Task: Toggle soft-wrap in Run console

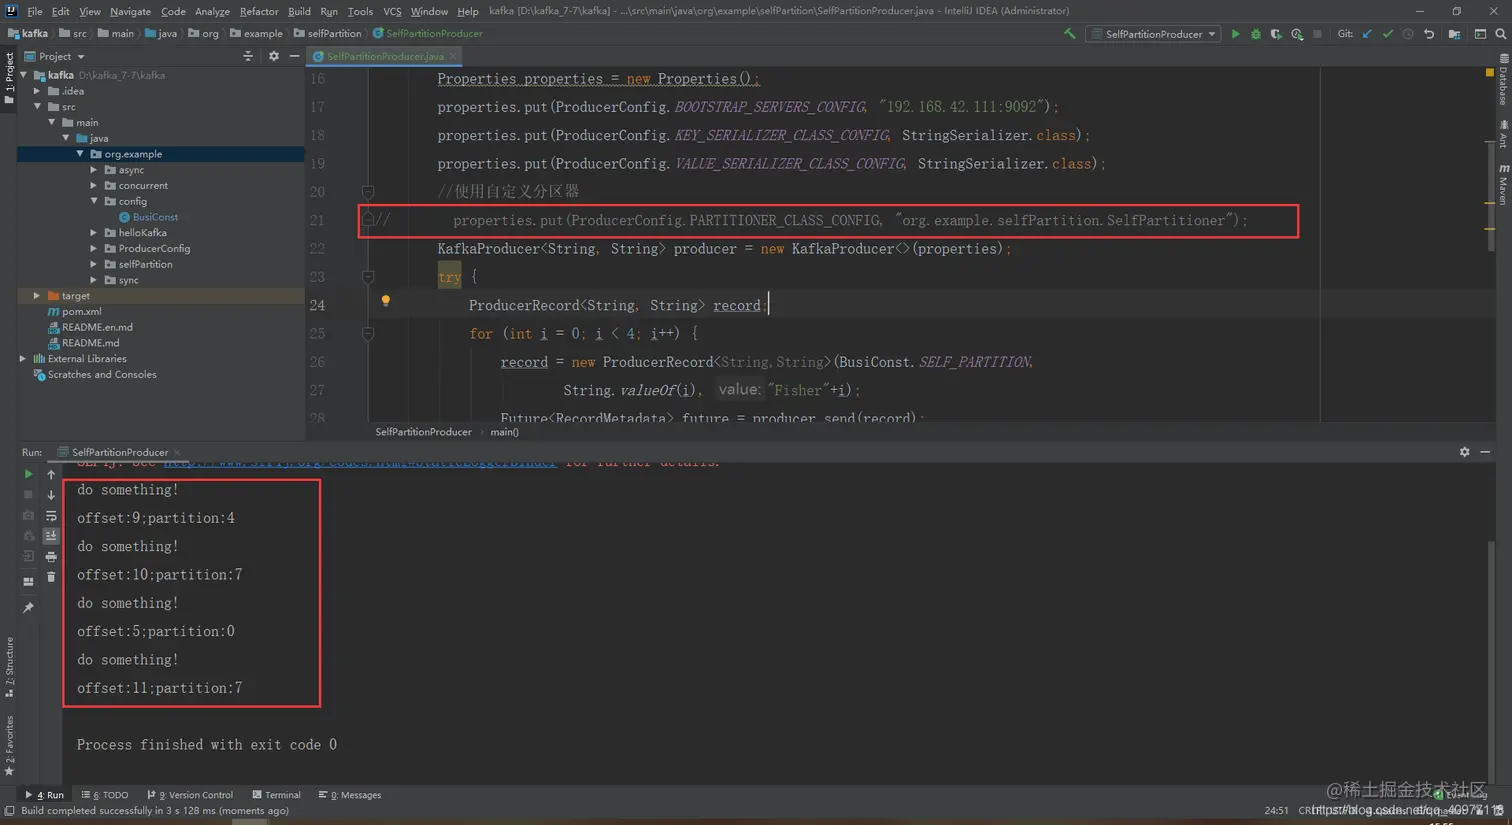Action: [x=51, y=516]
